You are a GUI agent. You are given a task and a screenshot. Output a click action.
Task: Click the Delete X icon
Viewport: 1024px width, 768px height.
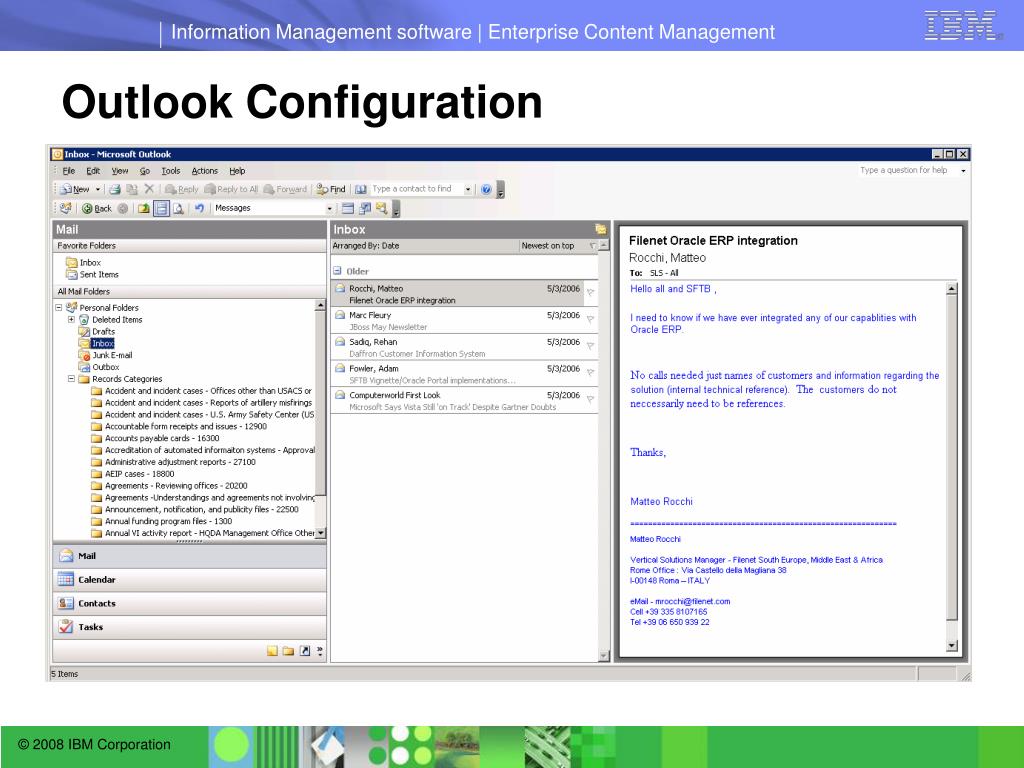coord(149,189)
